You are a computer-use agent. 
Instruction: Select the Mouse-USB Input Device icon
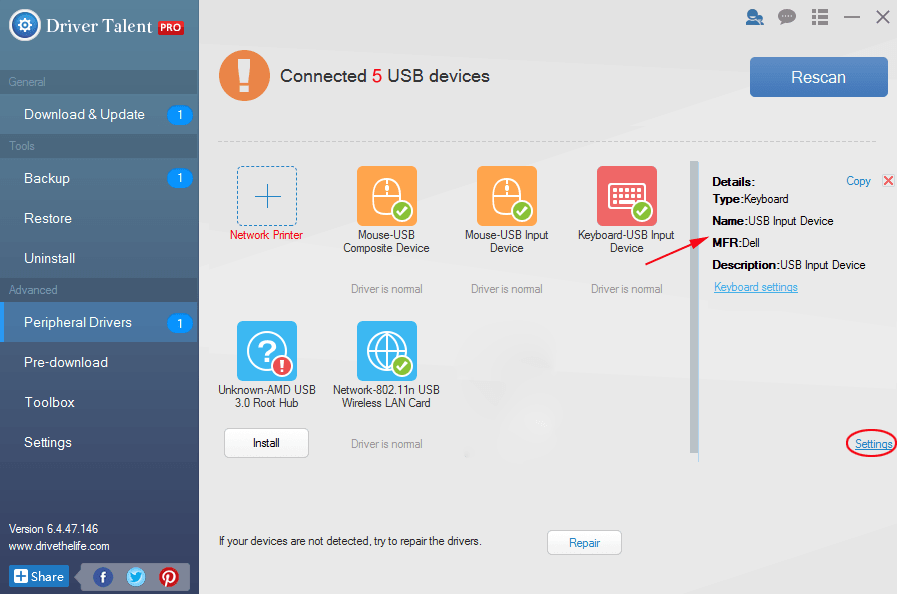tap(507, 196)
